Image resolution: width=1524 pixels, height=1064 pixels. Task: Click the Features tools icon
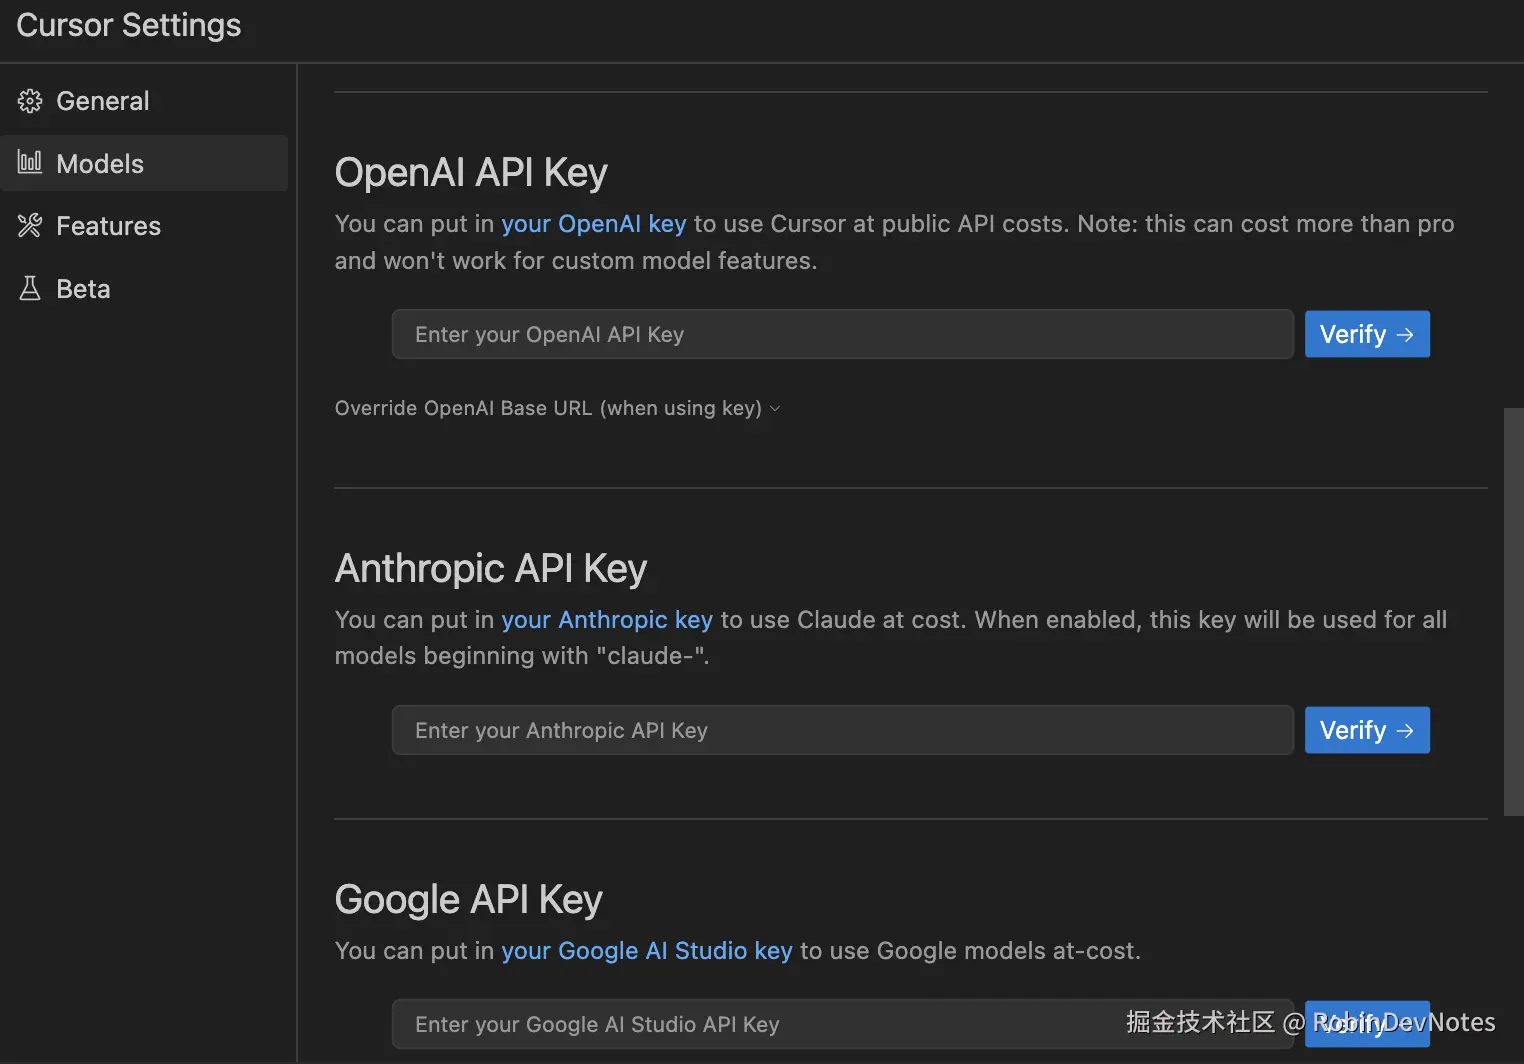[30, 226]
